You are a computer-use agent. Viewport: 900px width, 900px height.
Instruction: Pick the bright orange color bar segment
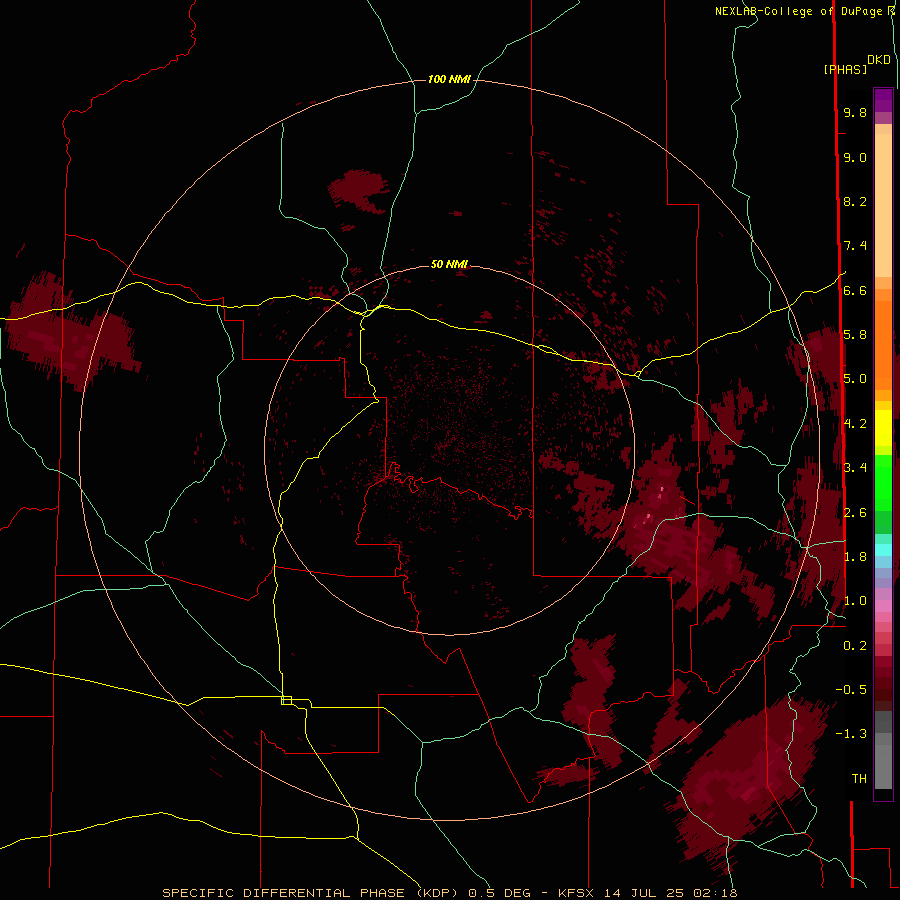coord(883,346)
